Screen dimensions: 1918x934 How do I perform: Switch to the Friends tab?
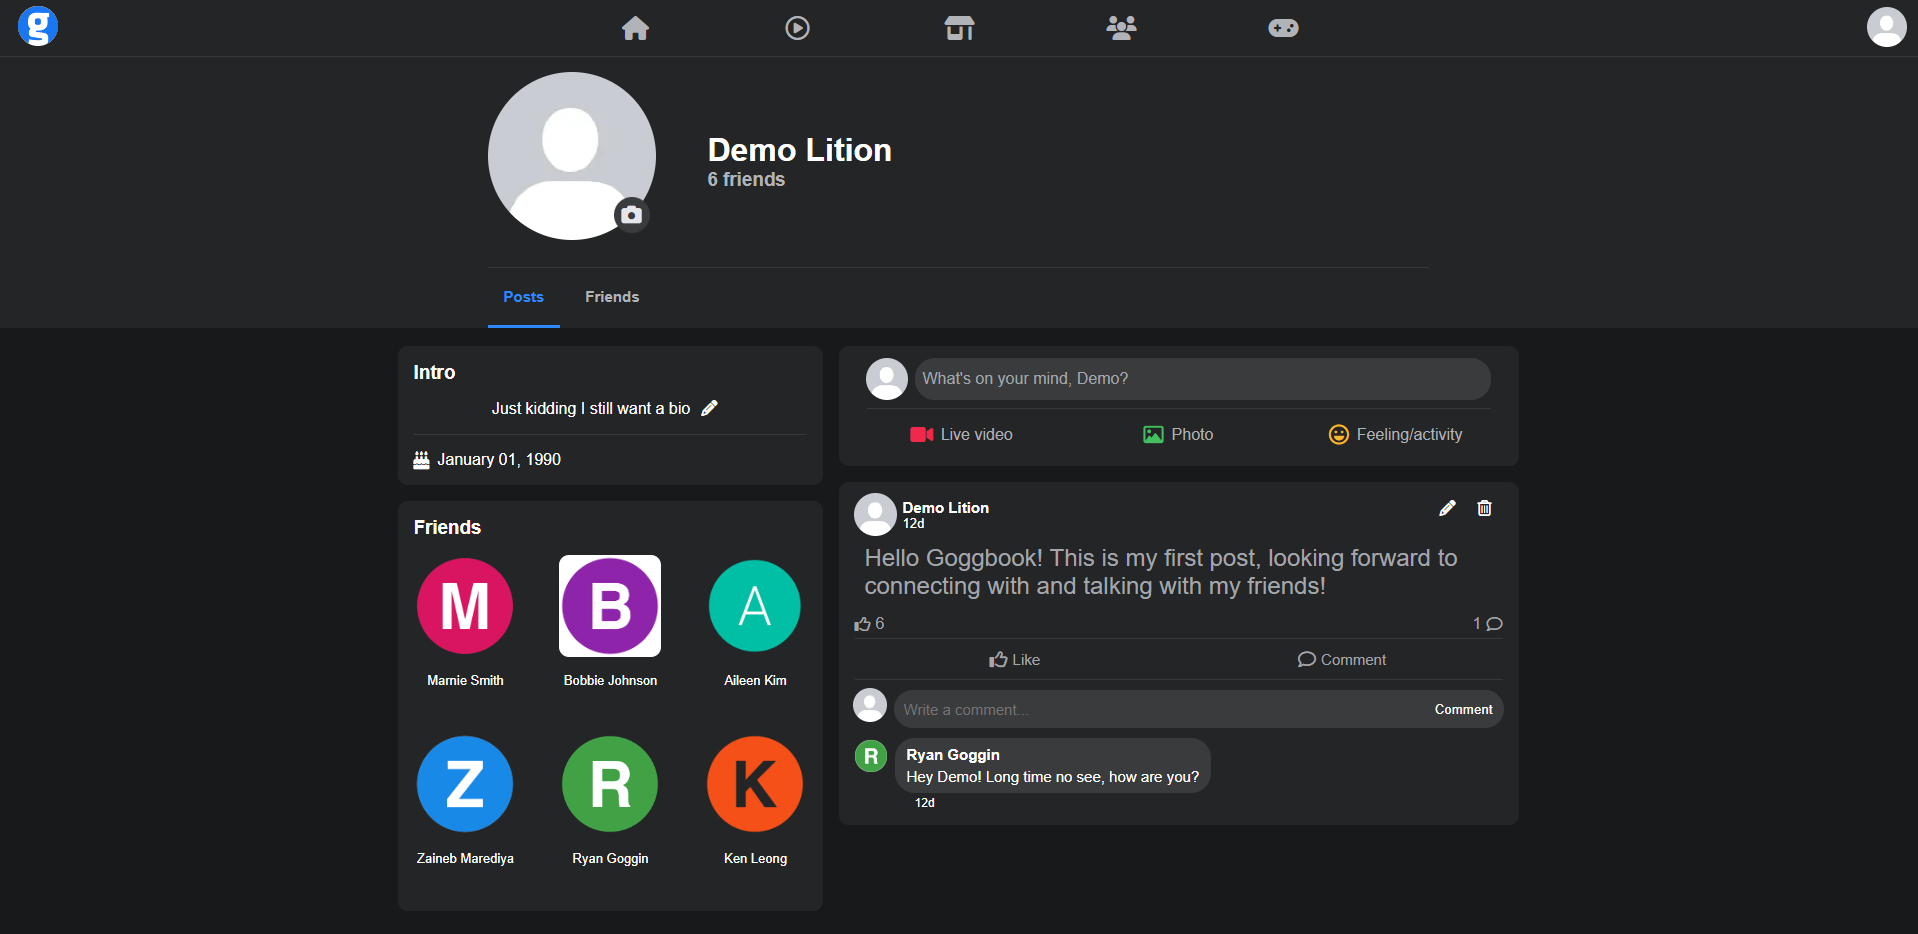pyautogui.click(x=611, y=297)
